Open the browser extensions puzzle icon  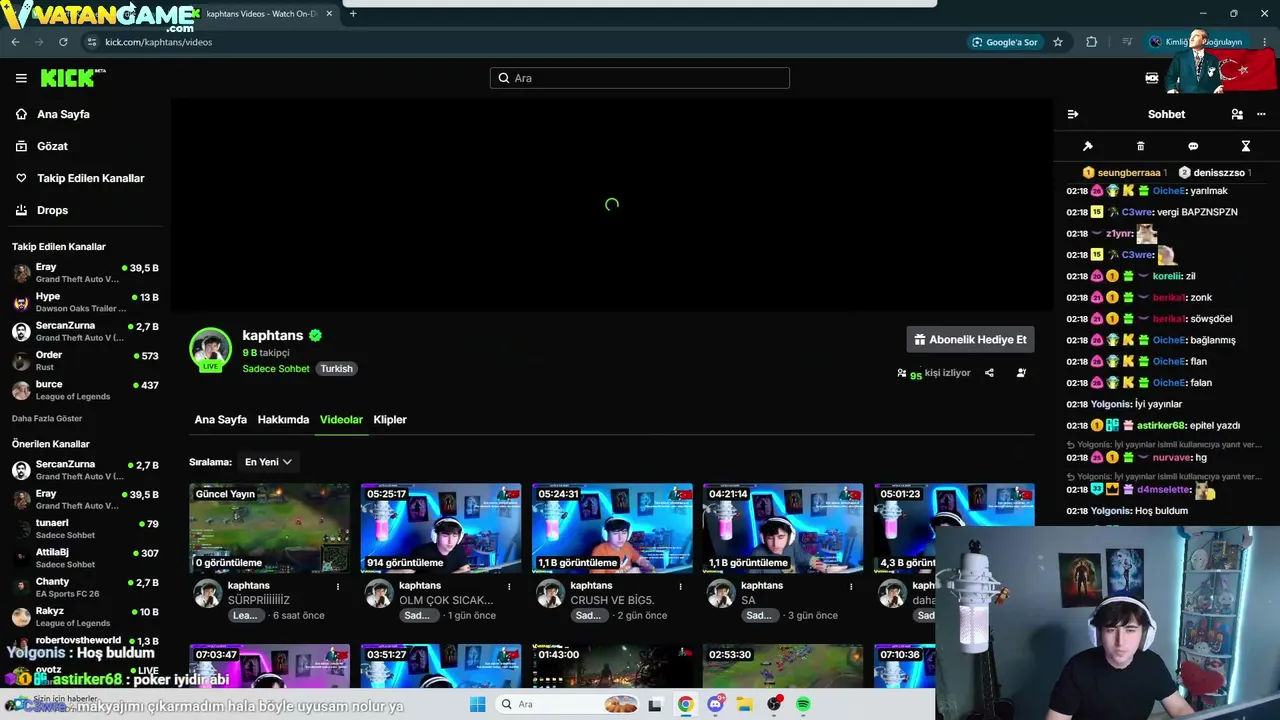(x=1091, y=42)
